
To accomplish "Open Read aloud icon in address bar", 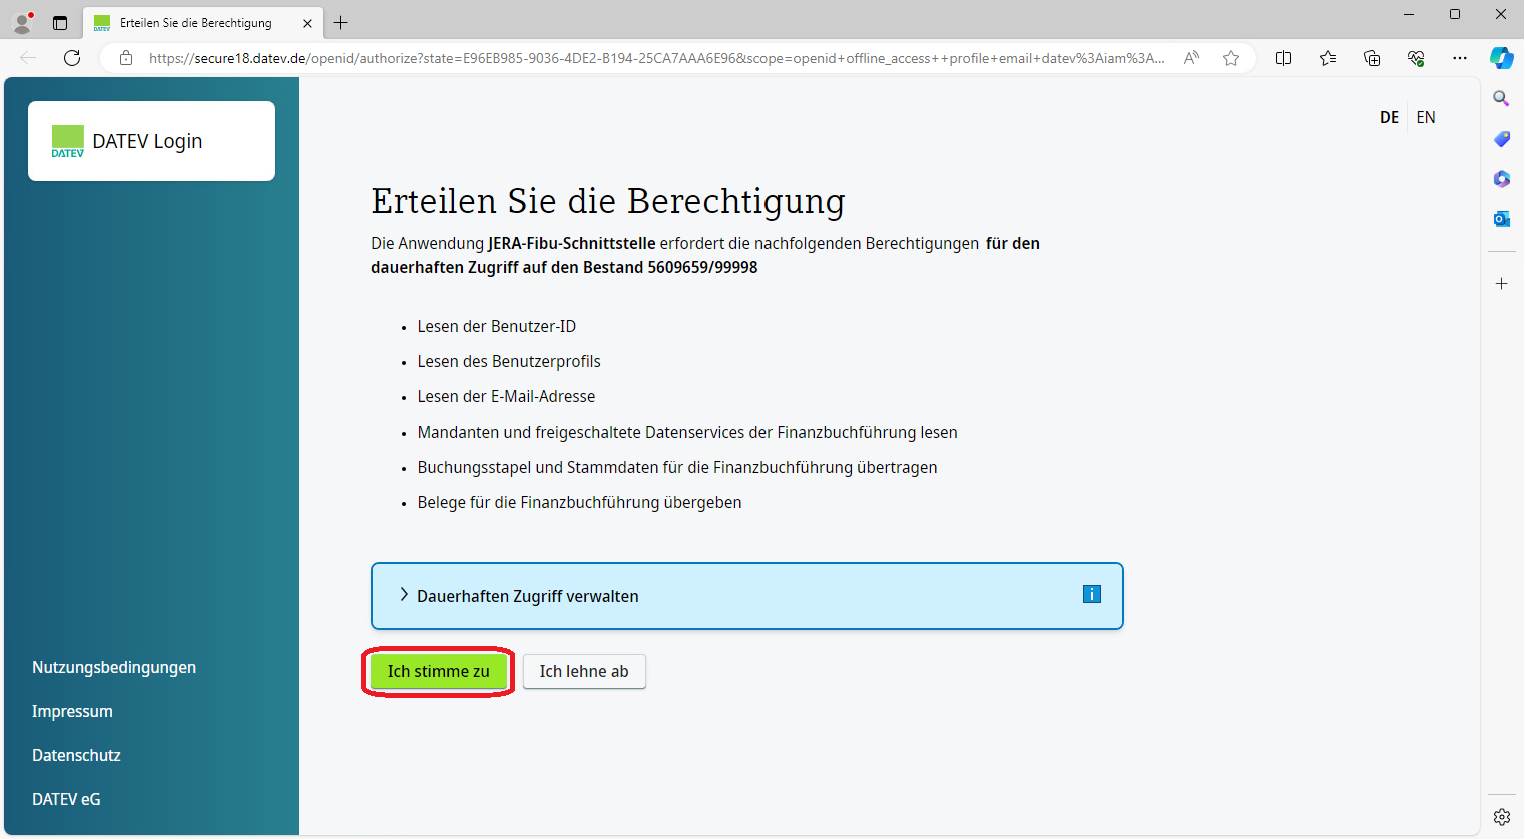I will tap(1191, 58).
